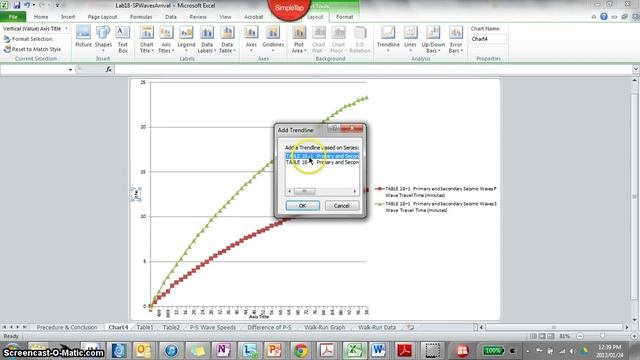Image resolution: width=640 pixels, height=360 pixels.
Task: Open the Table1 sheet tab
Action: (145, 327)
